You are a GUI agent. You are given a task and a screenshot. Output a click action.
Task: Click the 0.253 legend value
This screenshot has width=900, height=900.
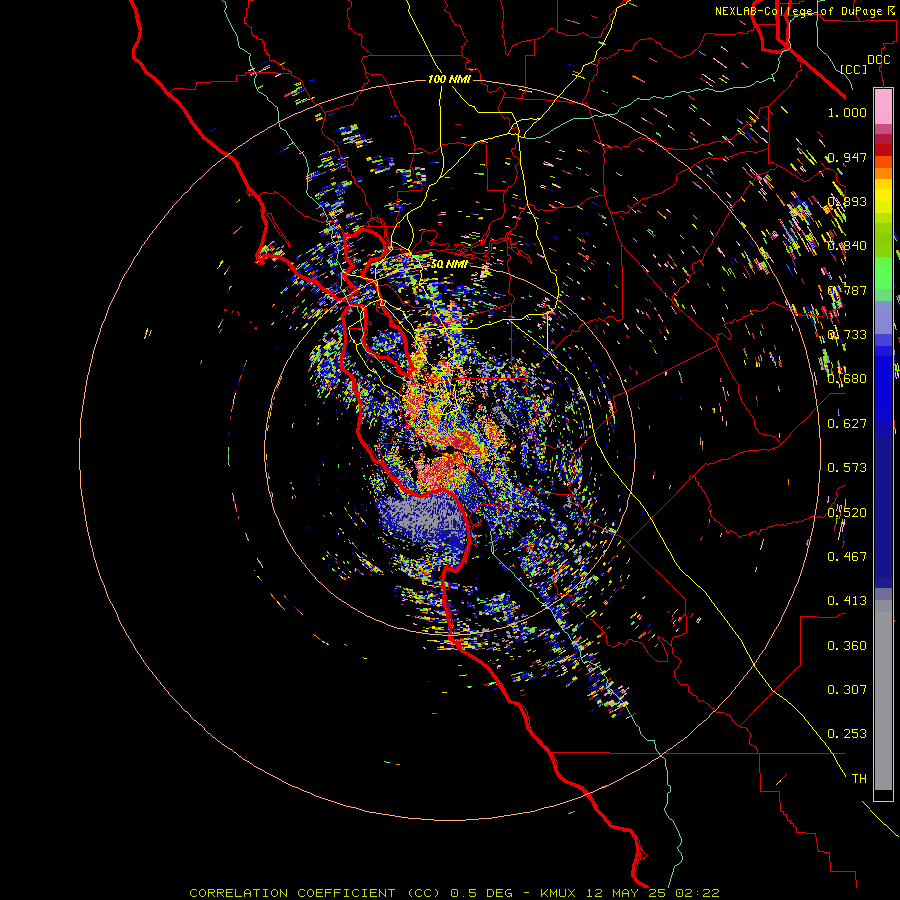pyautogui.click(x=847, y=734)
